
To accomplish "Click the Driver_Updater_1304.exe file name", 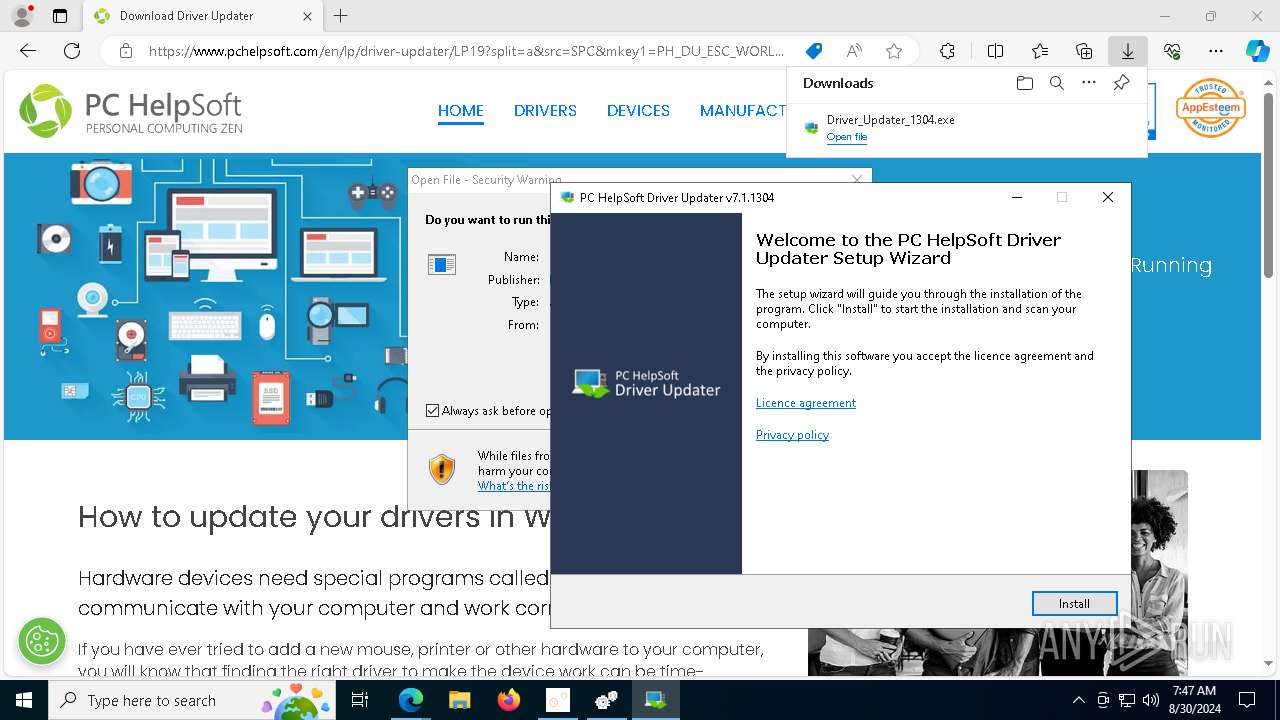I will pyautogui.click(x=890, y=120).
